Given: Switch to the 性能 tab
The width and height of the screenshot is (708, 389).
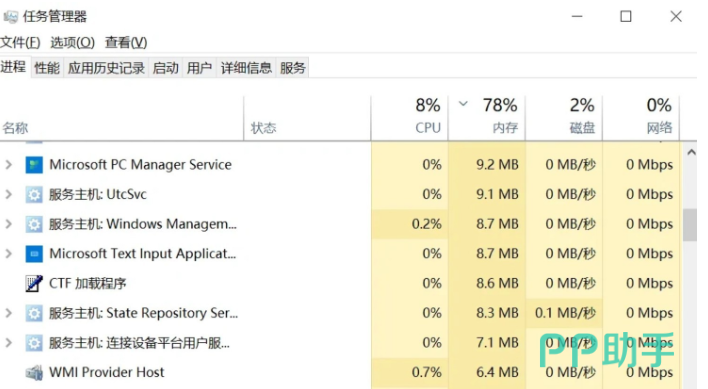Looking at the screenshot, I should (x=47, y=68).
